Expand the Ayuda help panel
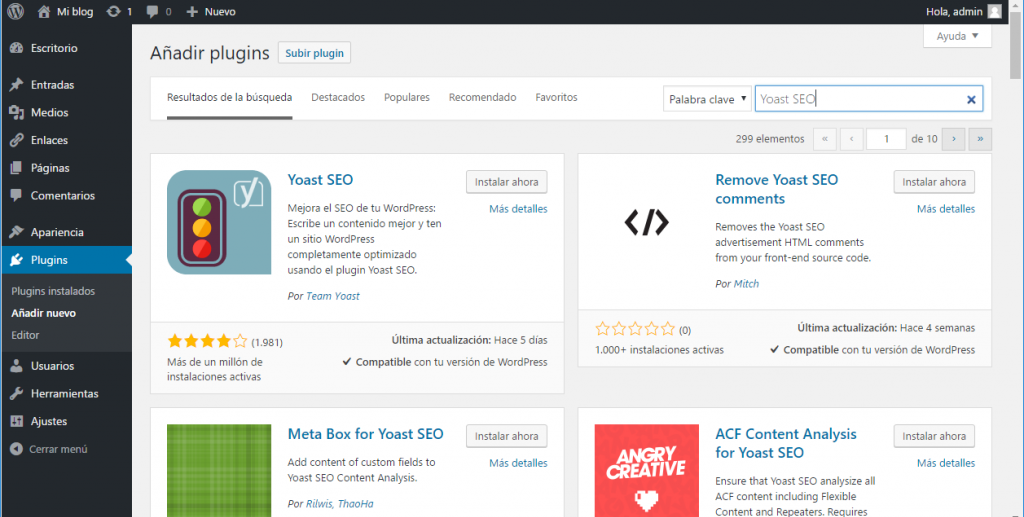 pos(957,37)
